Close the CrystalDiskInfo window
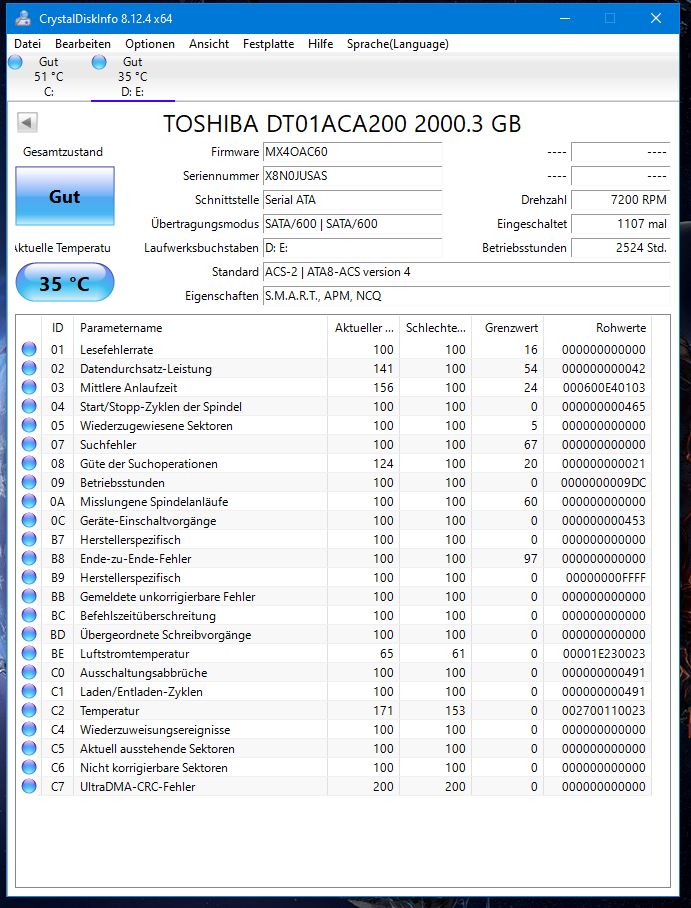Viewport: 691px width, 908px height. [x=656, y=19]
